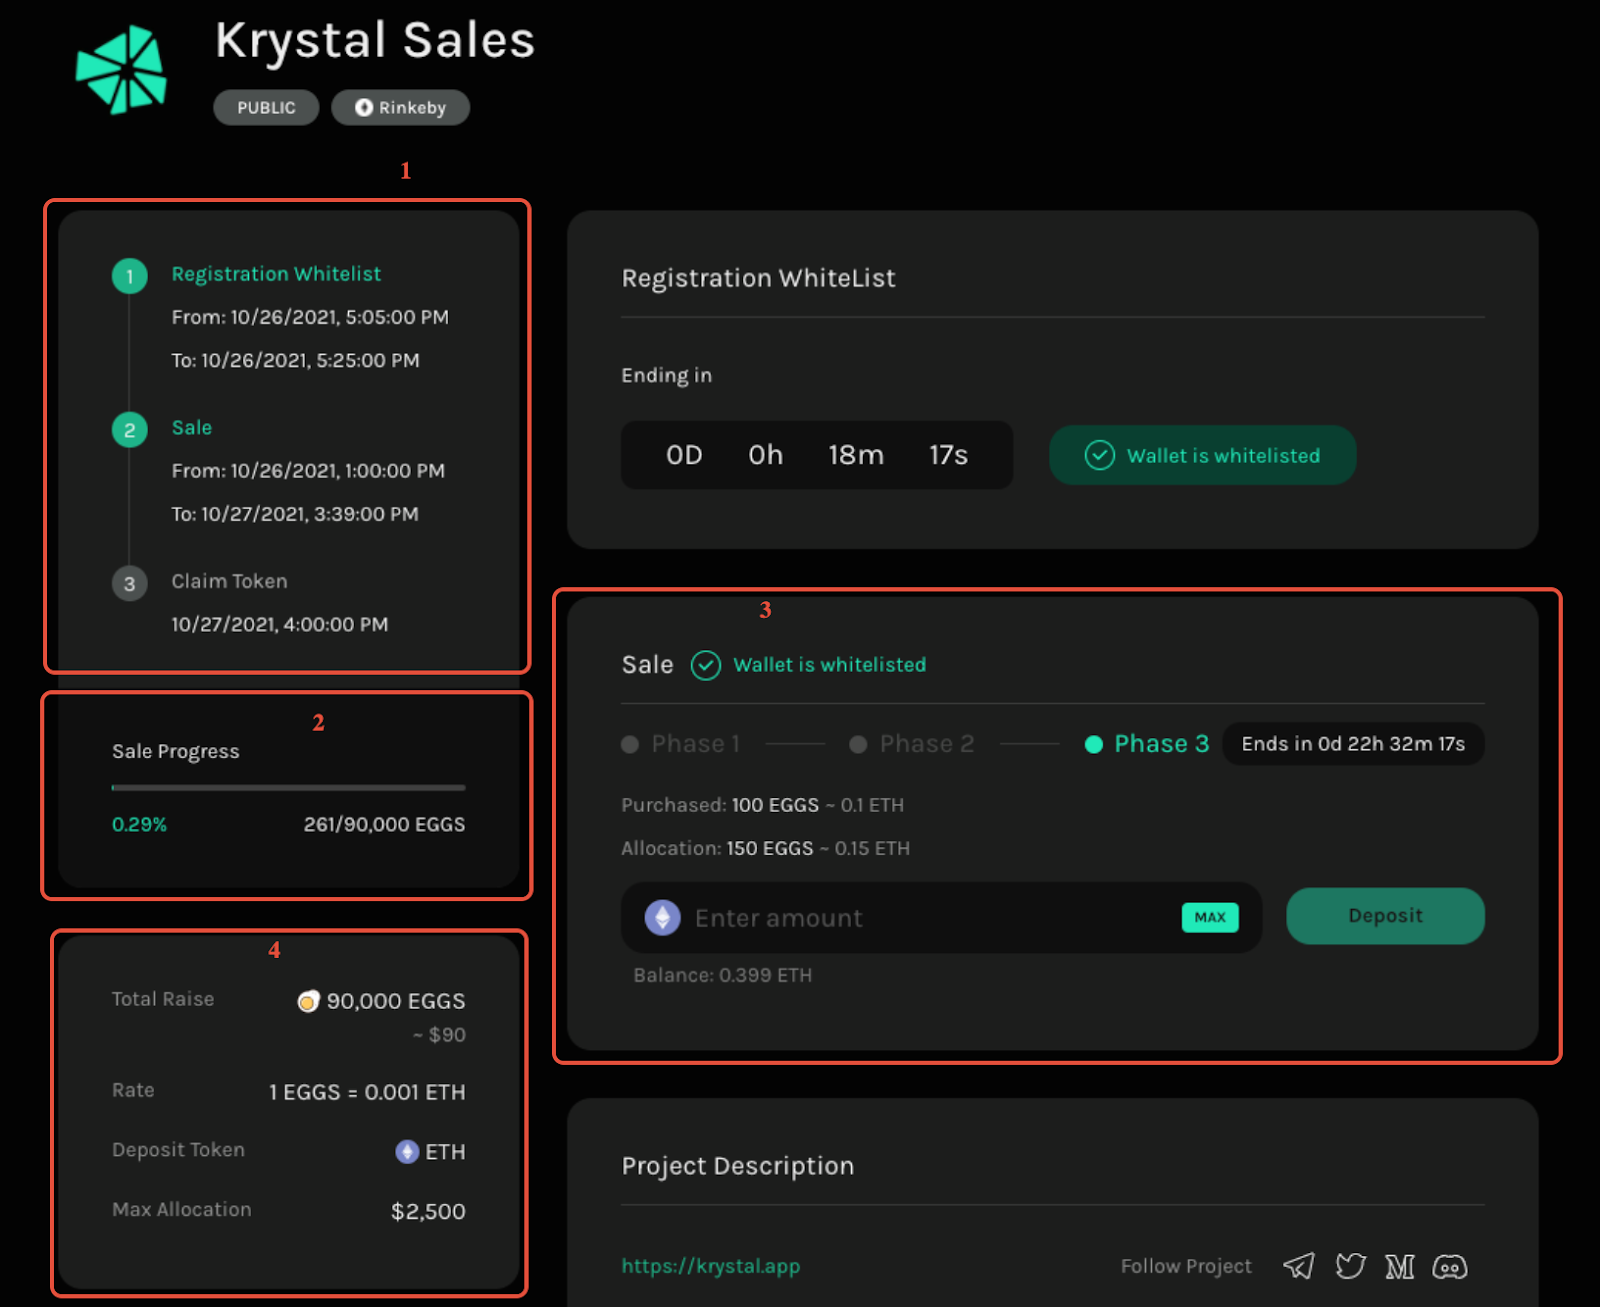Select the Phase 3 radio indicator

pyautogui.click(x=1094, y=744)
